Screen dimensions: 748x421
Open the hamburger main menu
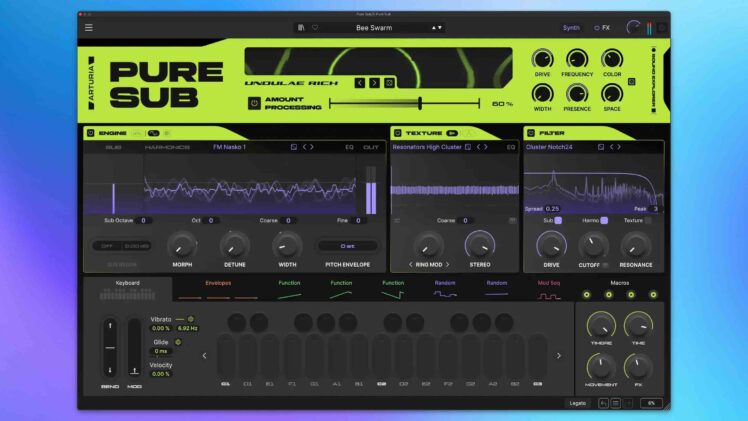click(89, 28)
